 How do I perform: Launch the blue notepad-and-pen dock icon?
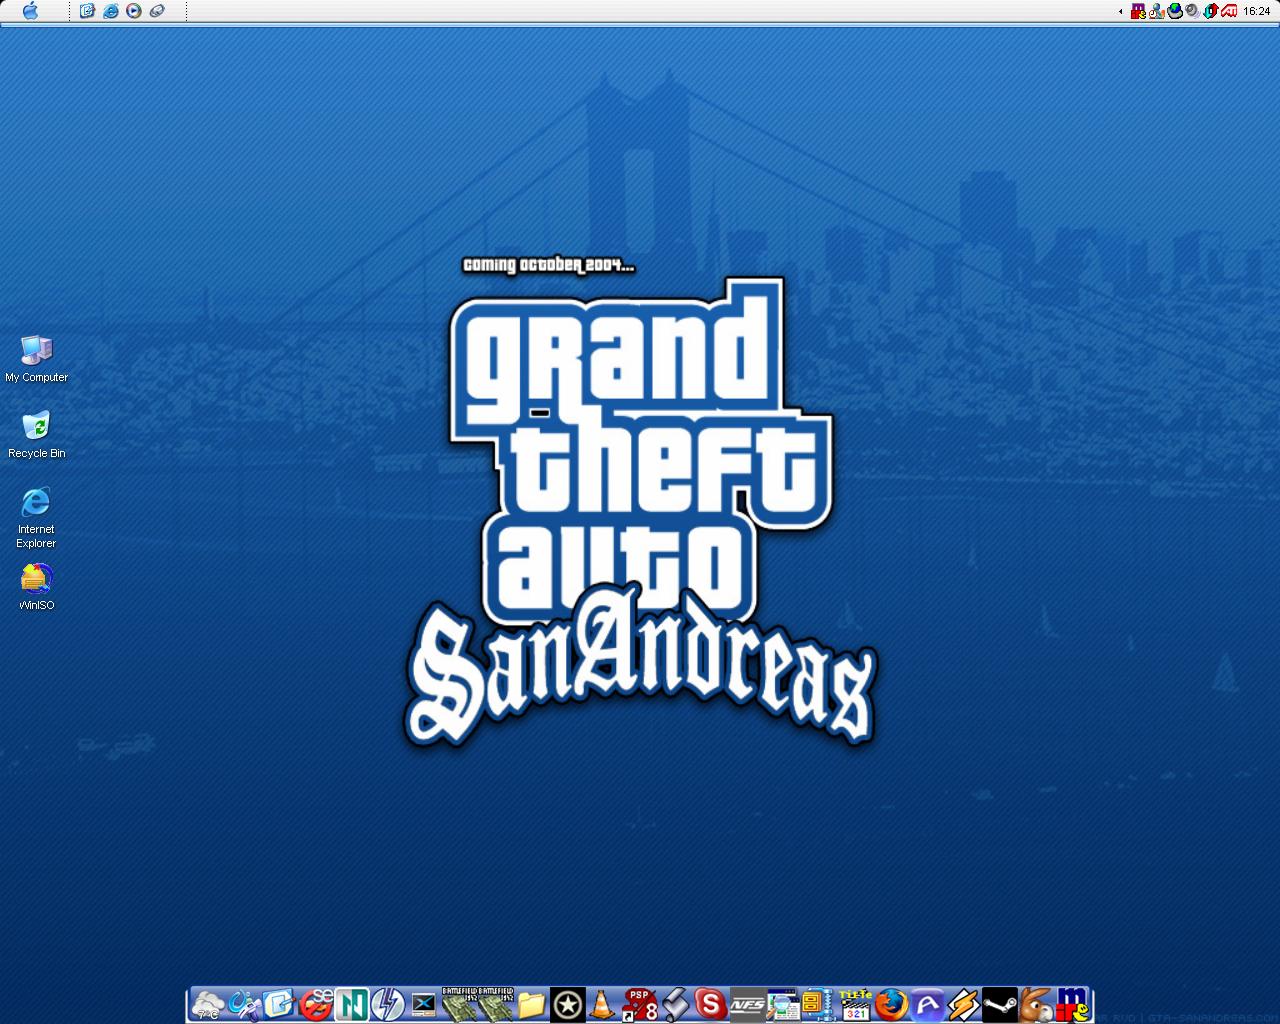[279, 1004]
